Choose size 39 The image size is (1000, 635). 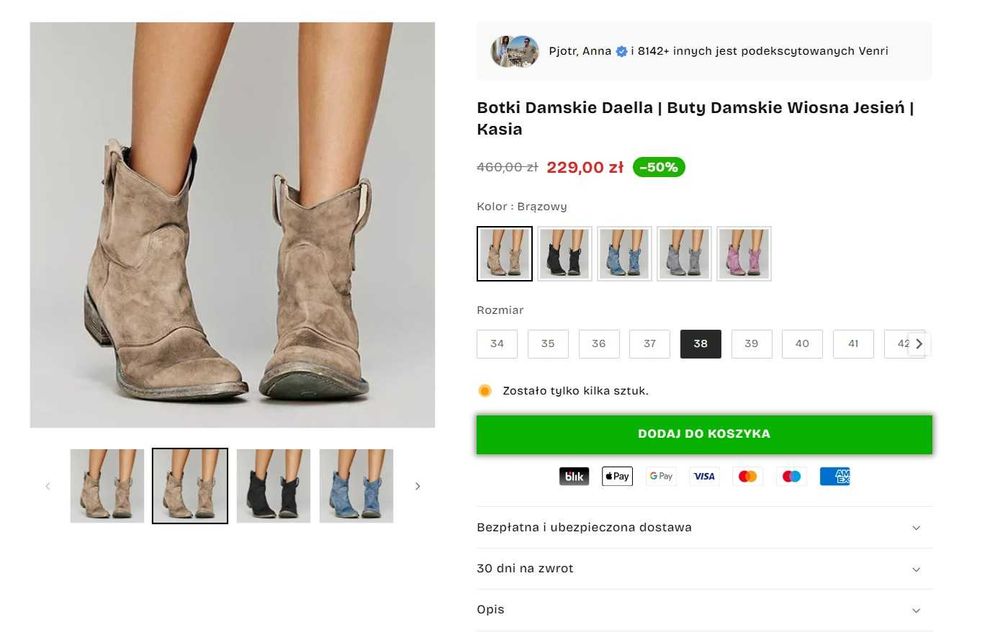pyautogui.click(x=751, y=344)
